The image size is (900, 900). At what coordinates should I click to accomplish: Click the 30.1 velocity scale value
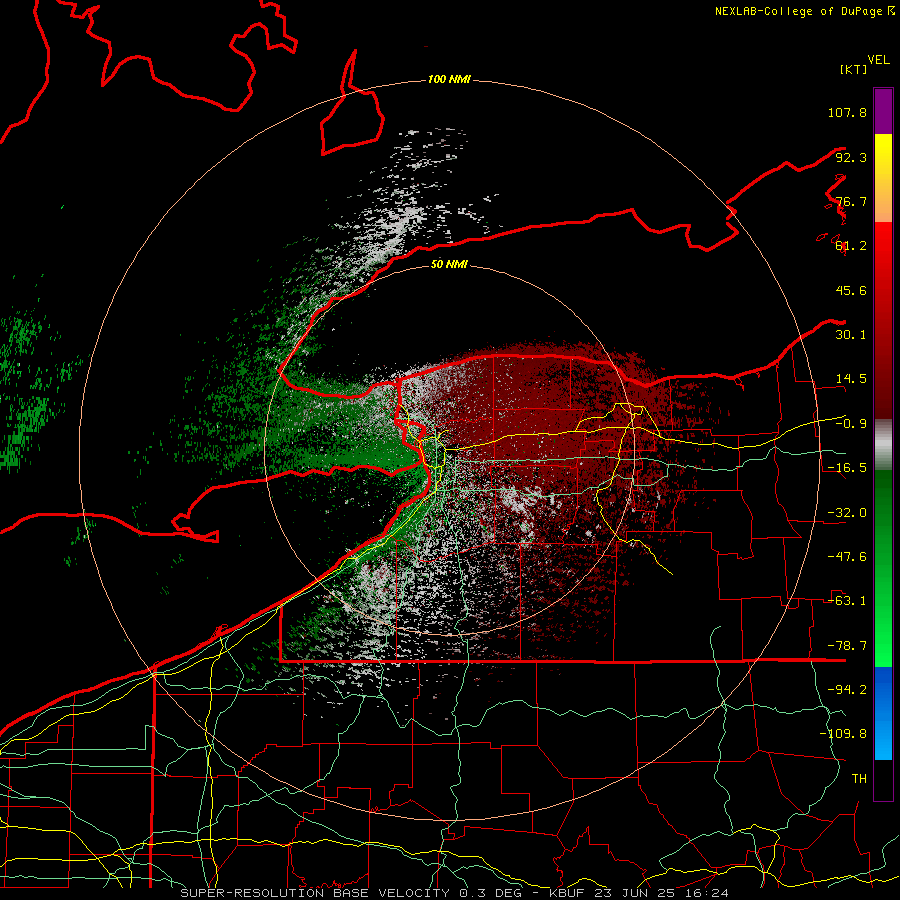851,335
